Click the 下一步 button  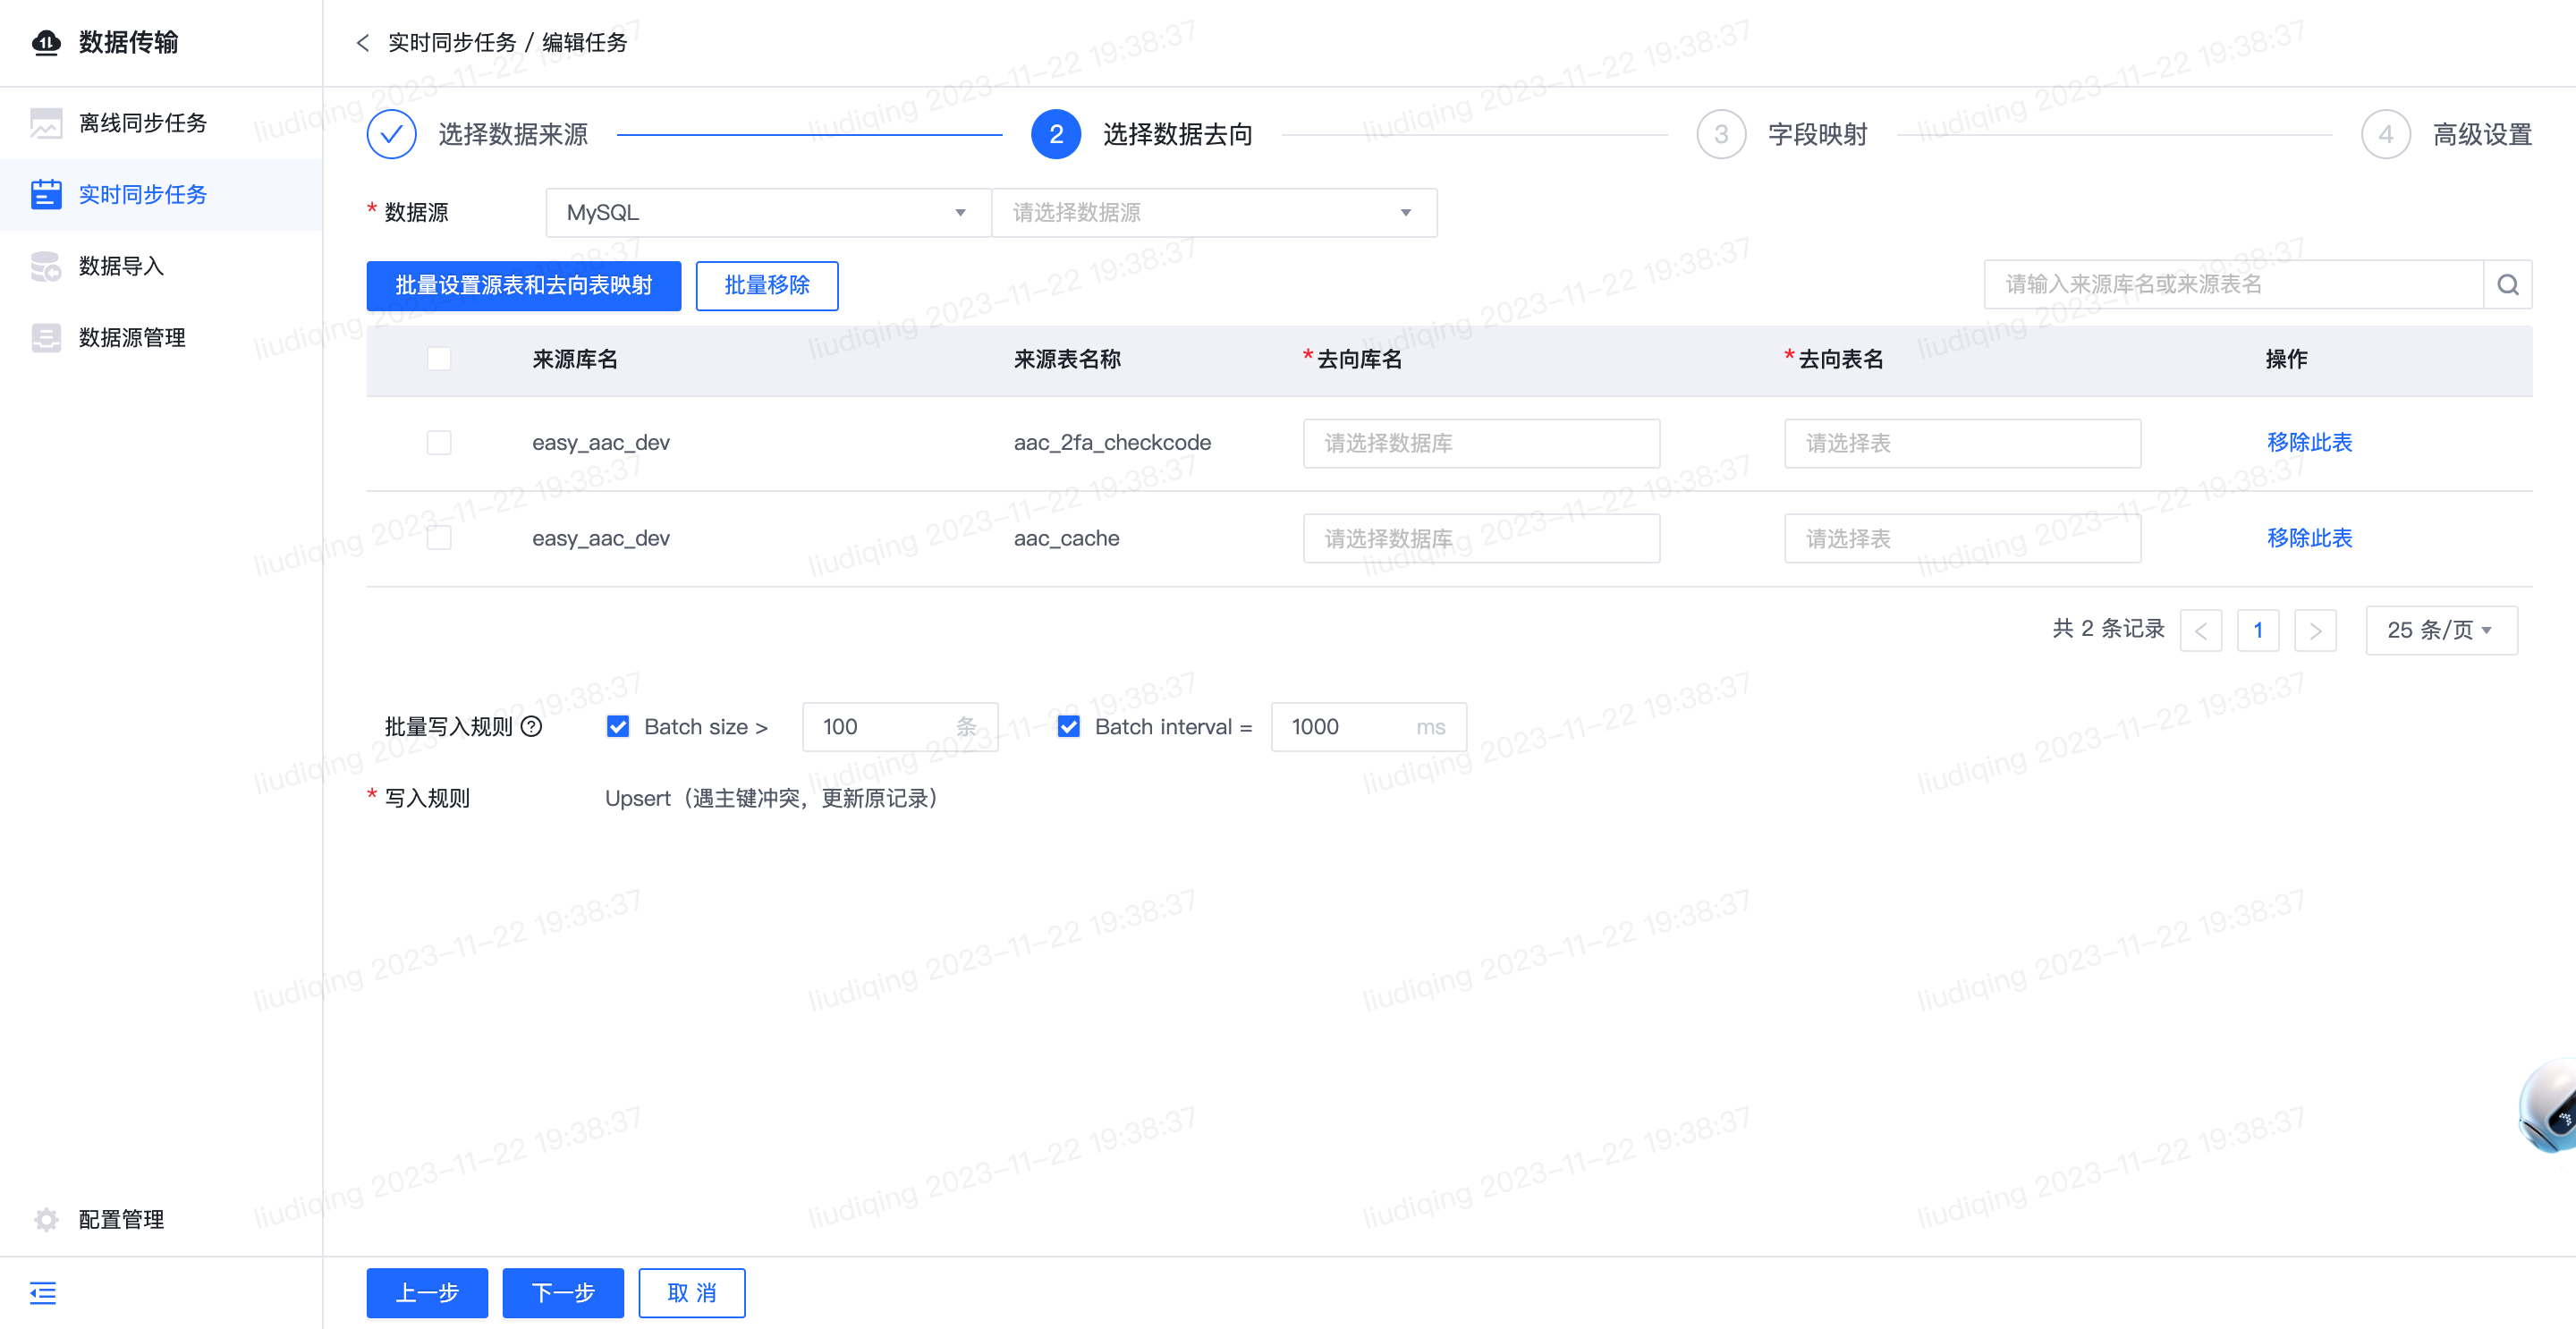click(x=563, y=1293)
